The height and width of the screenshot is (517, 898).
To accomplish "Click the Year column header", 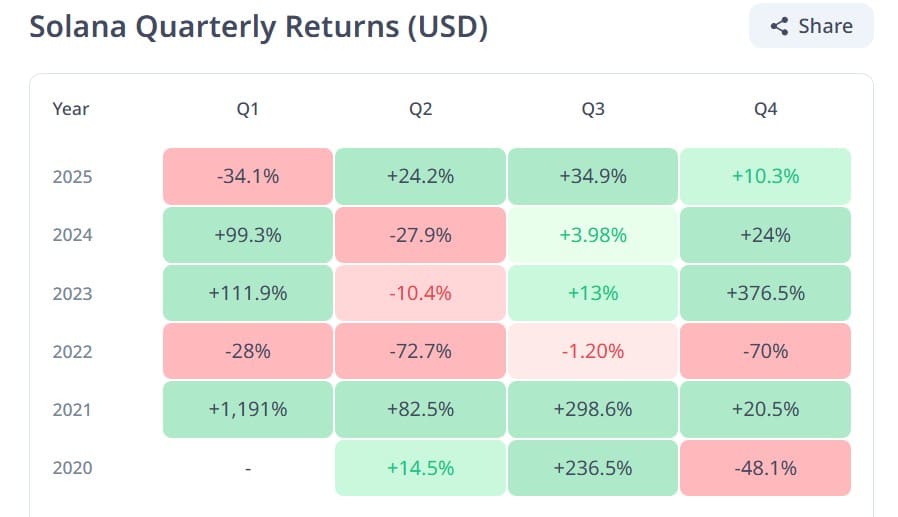I will 71,109.
